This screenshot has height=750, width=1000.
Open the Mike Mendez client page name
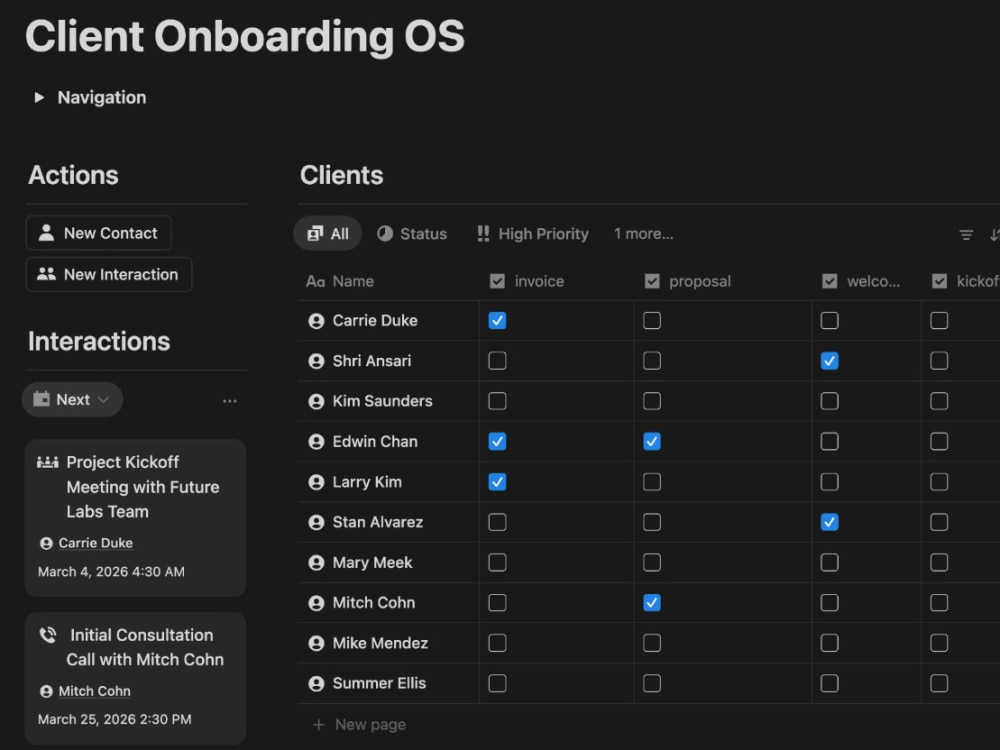point(380,643)
